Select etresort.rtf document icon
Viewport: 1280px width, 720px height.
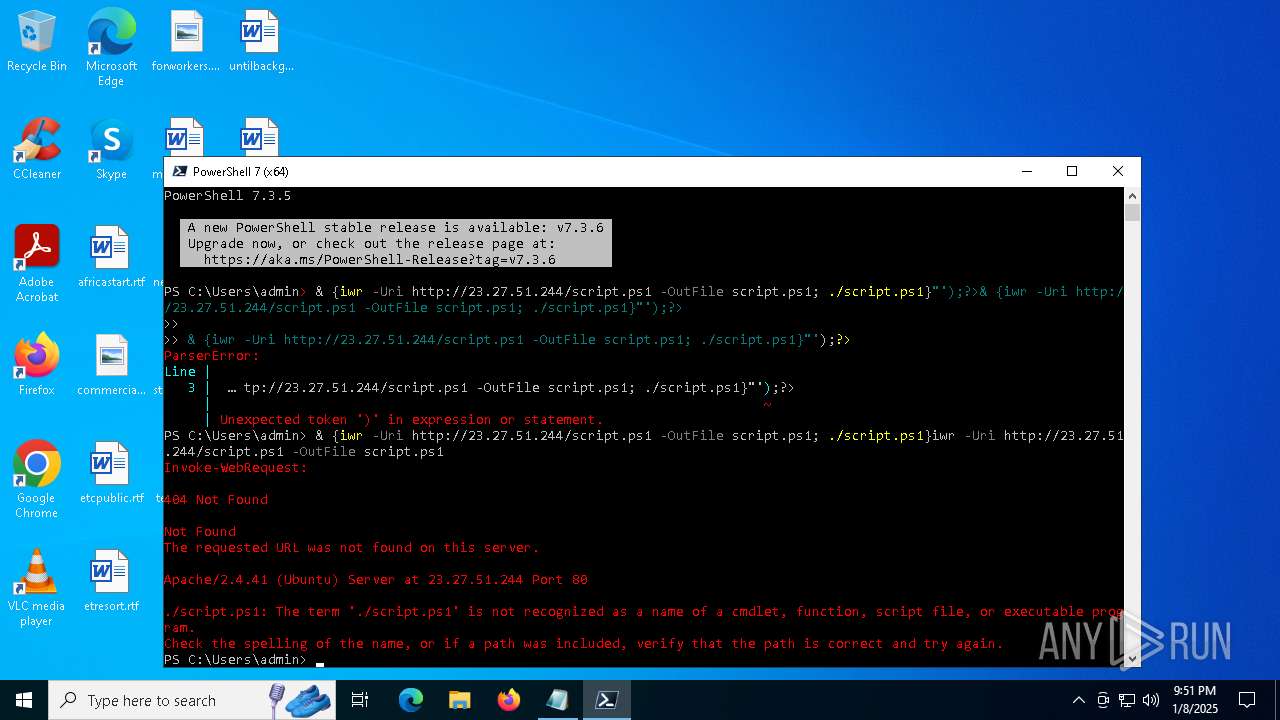pos(111,582)
